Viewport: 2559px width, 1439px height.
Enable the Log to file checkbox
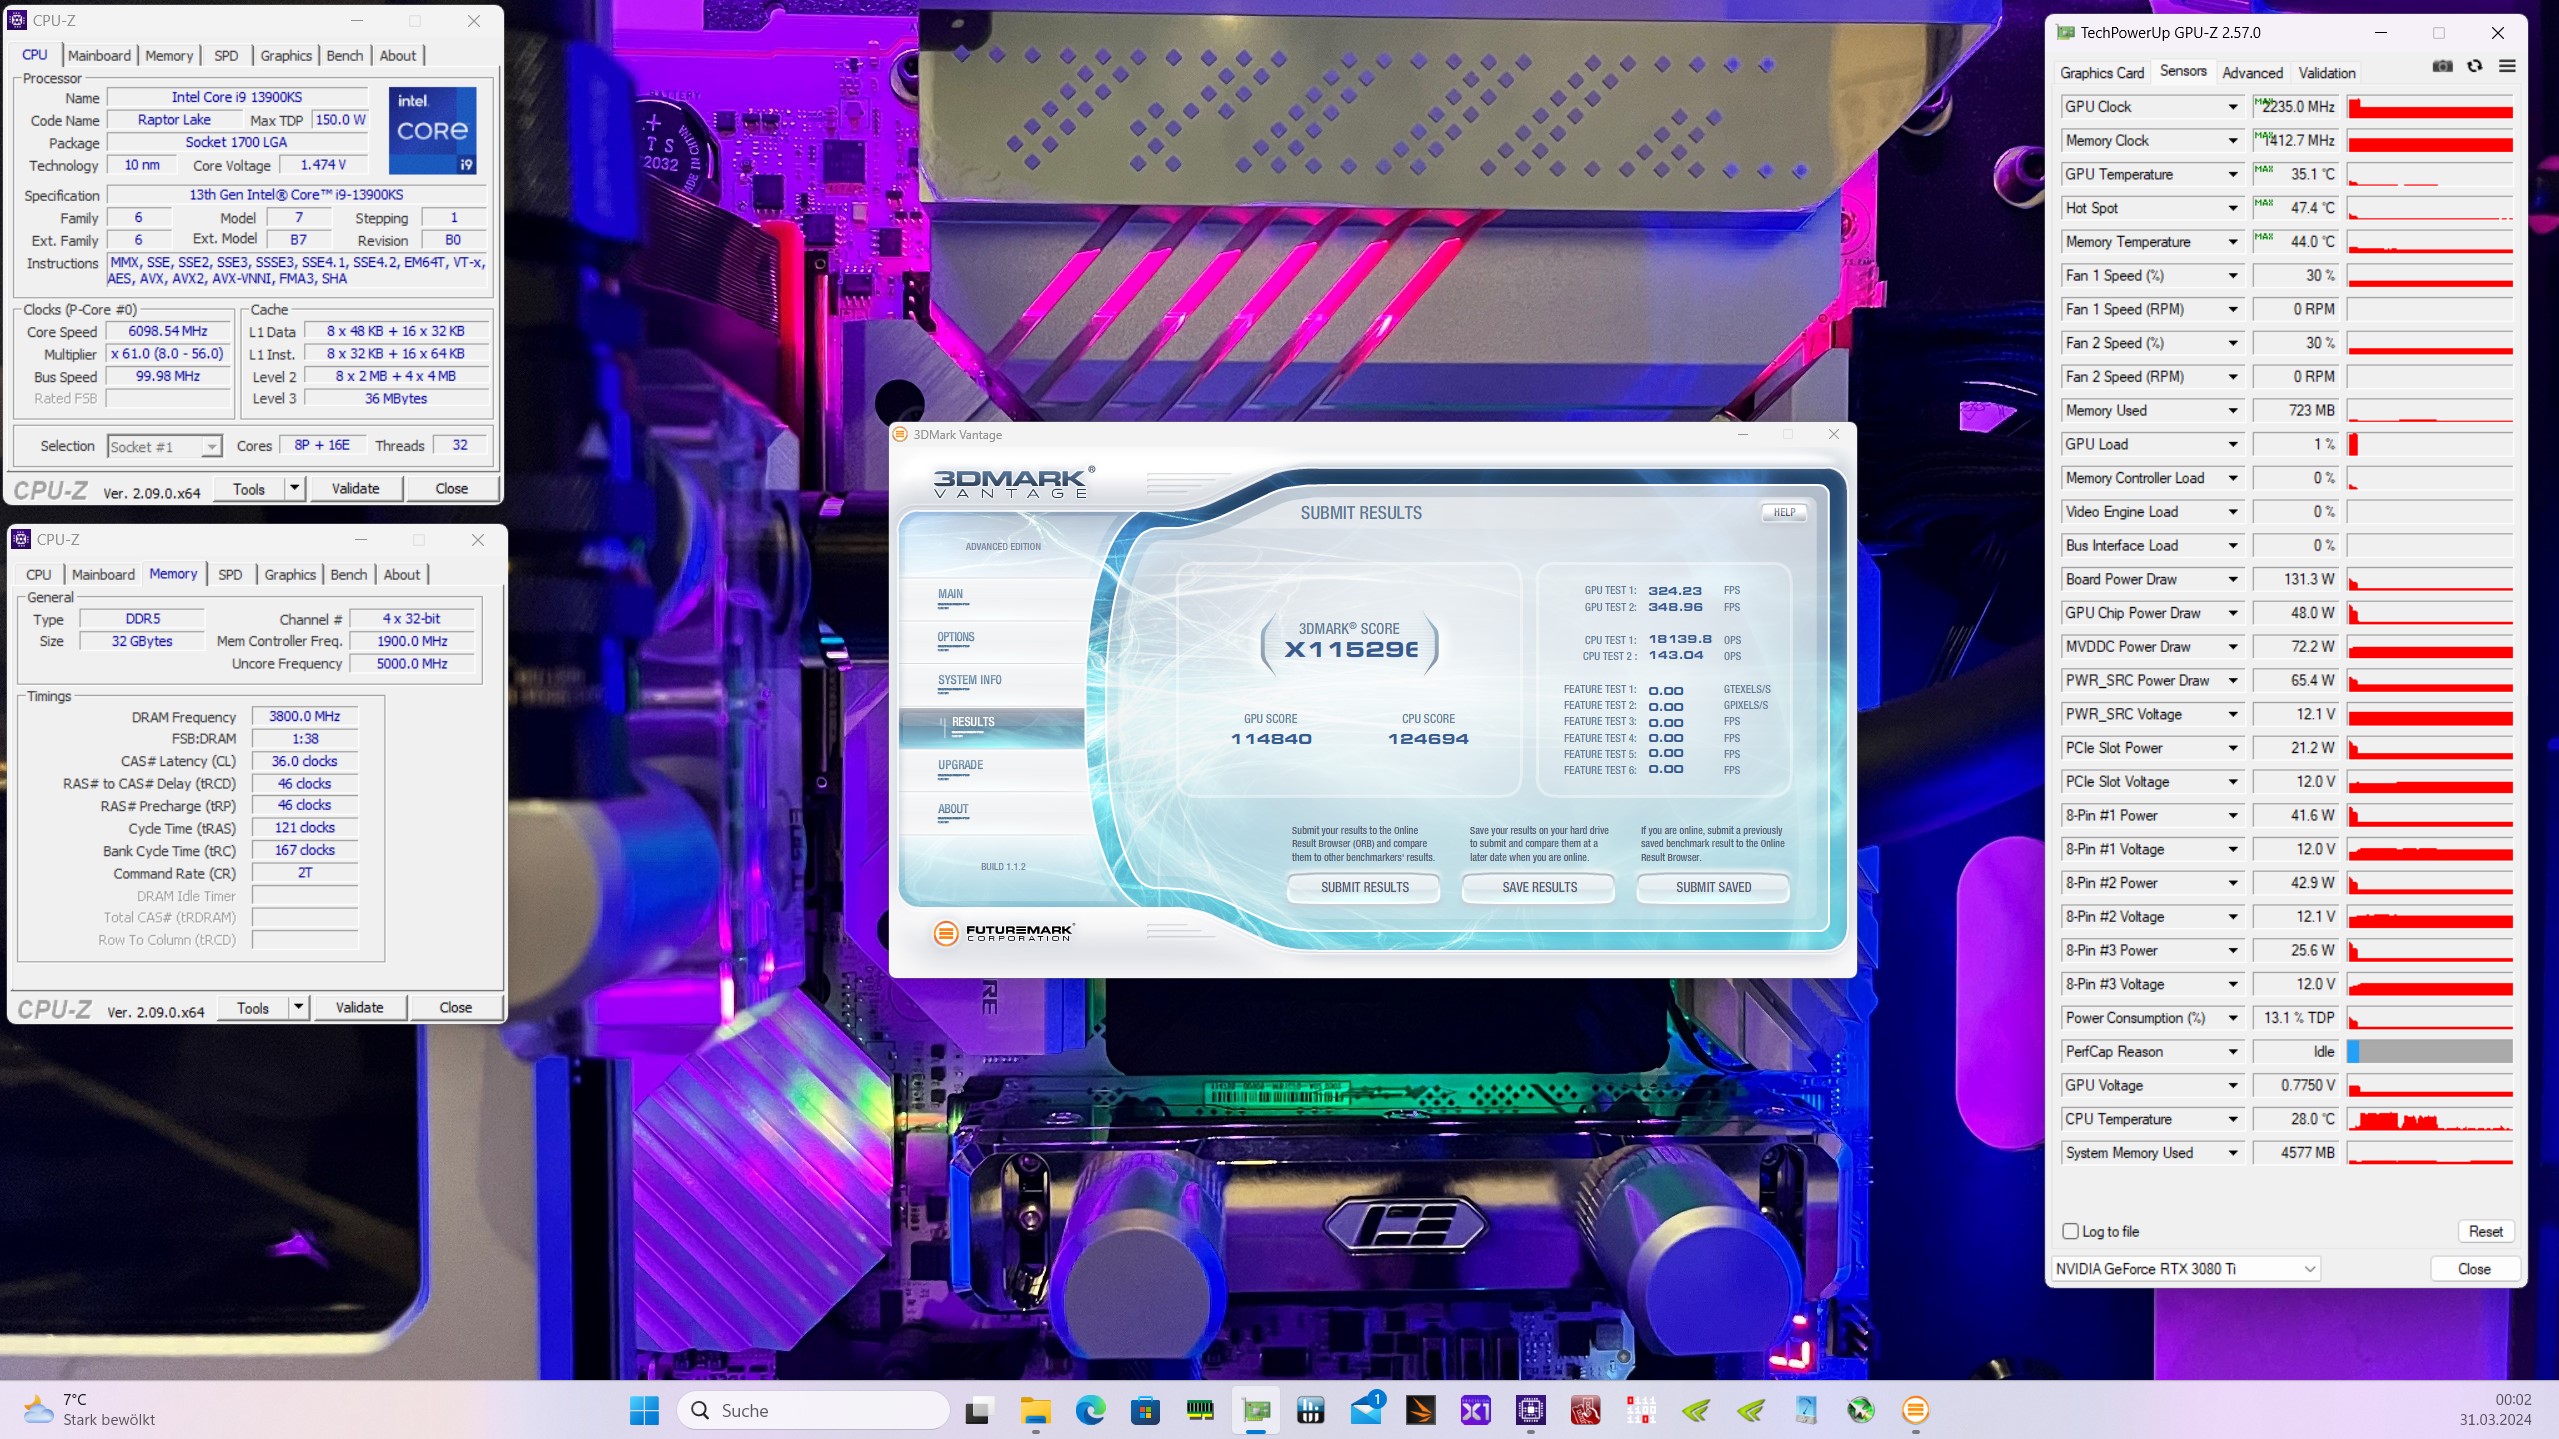(2070, 1231)
